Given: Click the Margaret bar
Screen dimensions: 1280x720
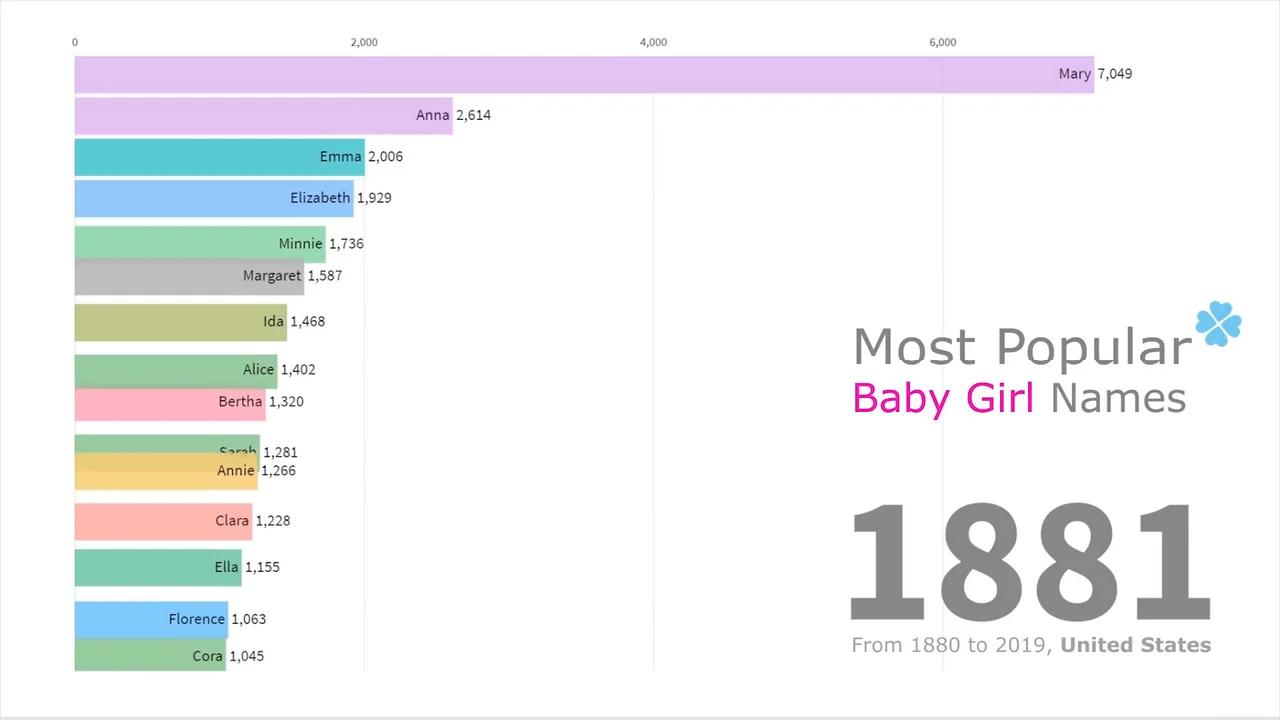Looking at the screenshot, I should [x=180, y=275].
